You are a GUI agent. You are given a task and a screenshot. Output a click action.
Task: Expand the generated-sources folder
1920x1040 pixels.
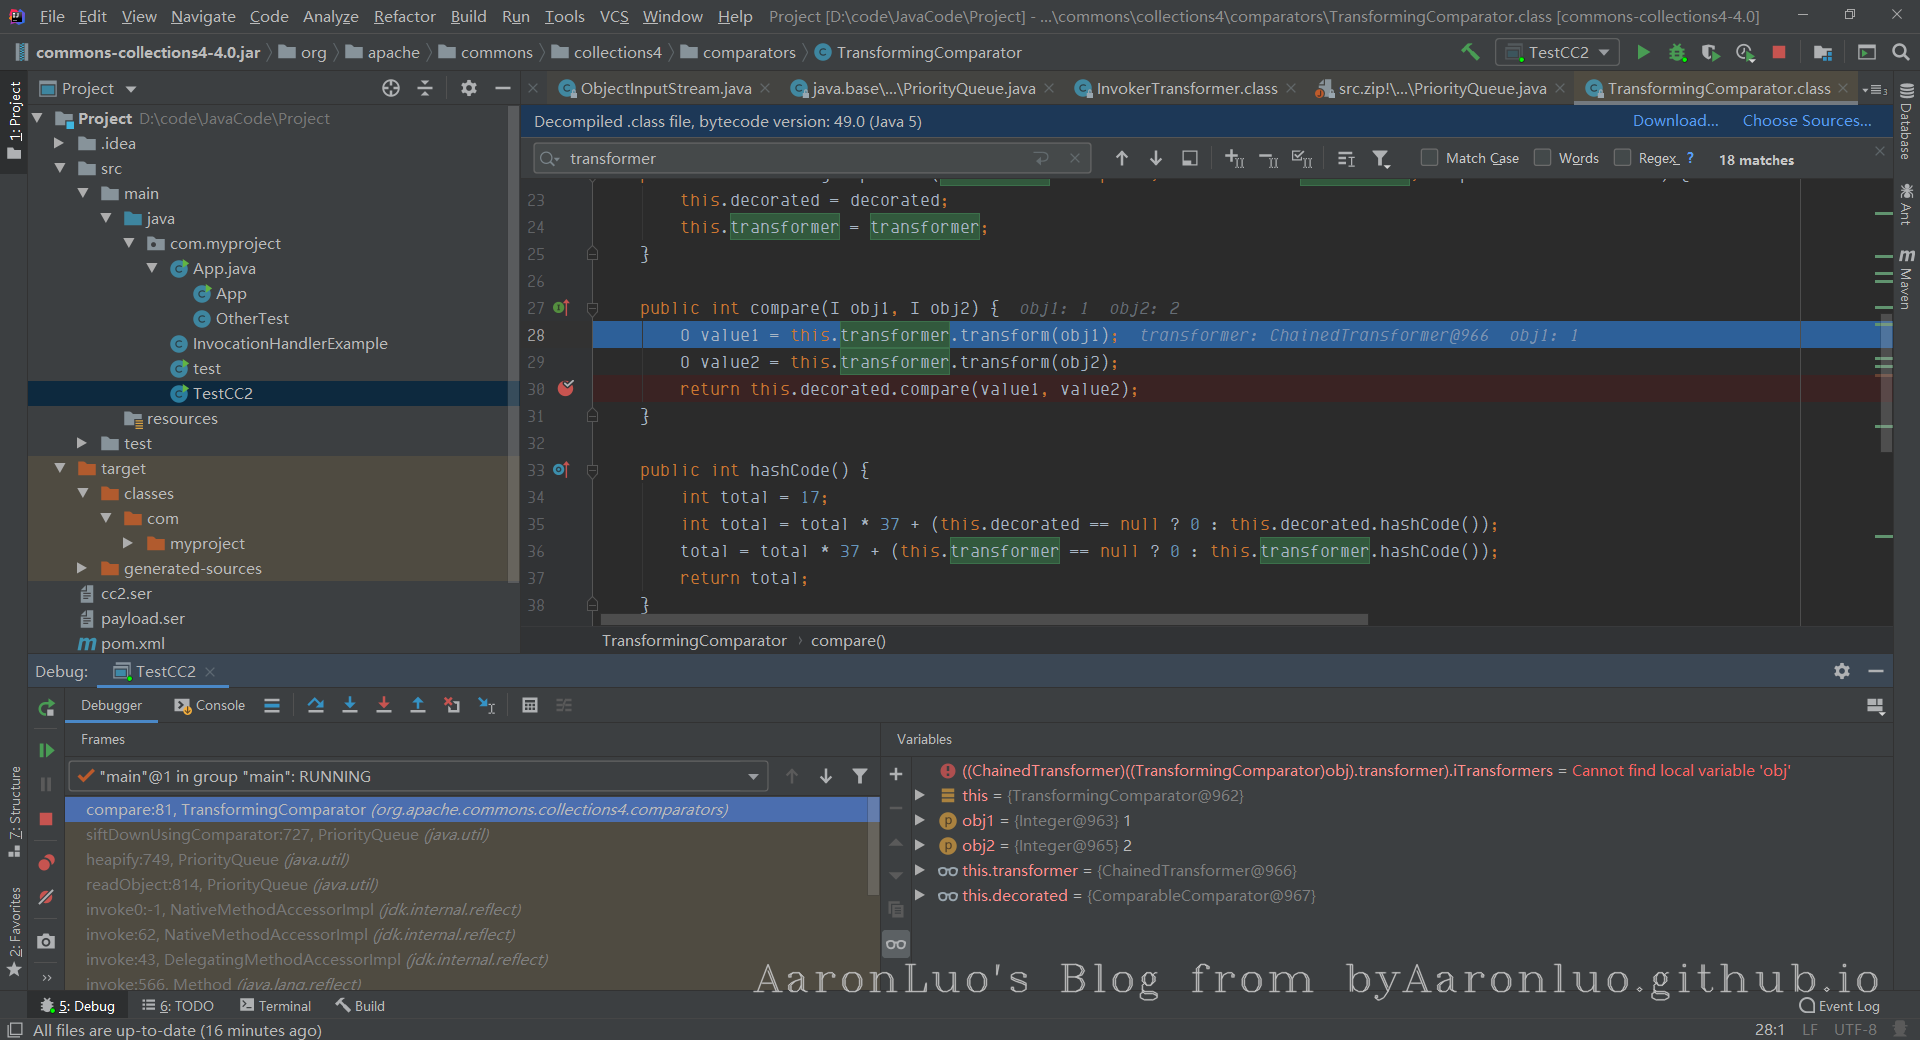pos(82,568)
